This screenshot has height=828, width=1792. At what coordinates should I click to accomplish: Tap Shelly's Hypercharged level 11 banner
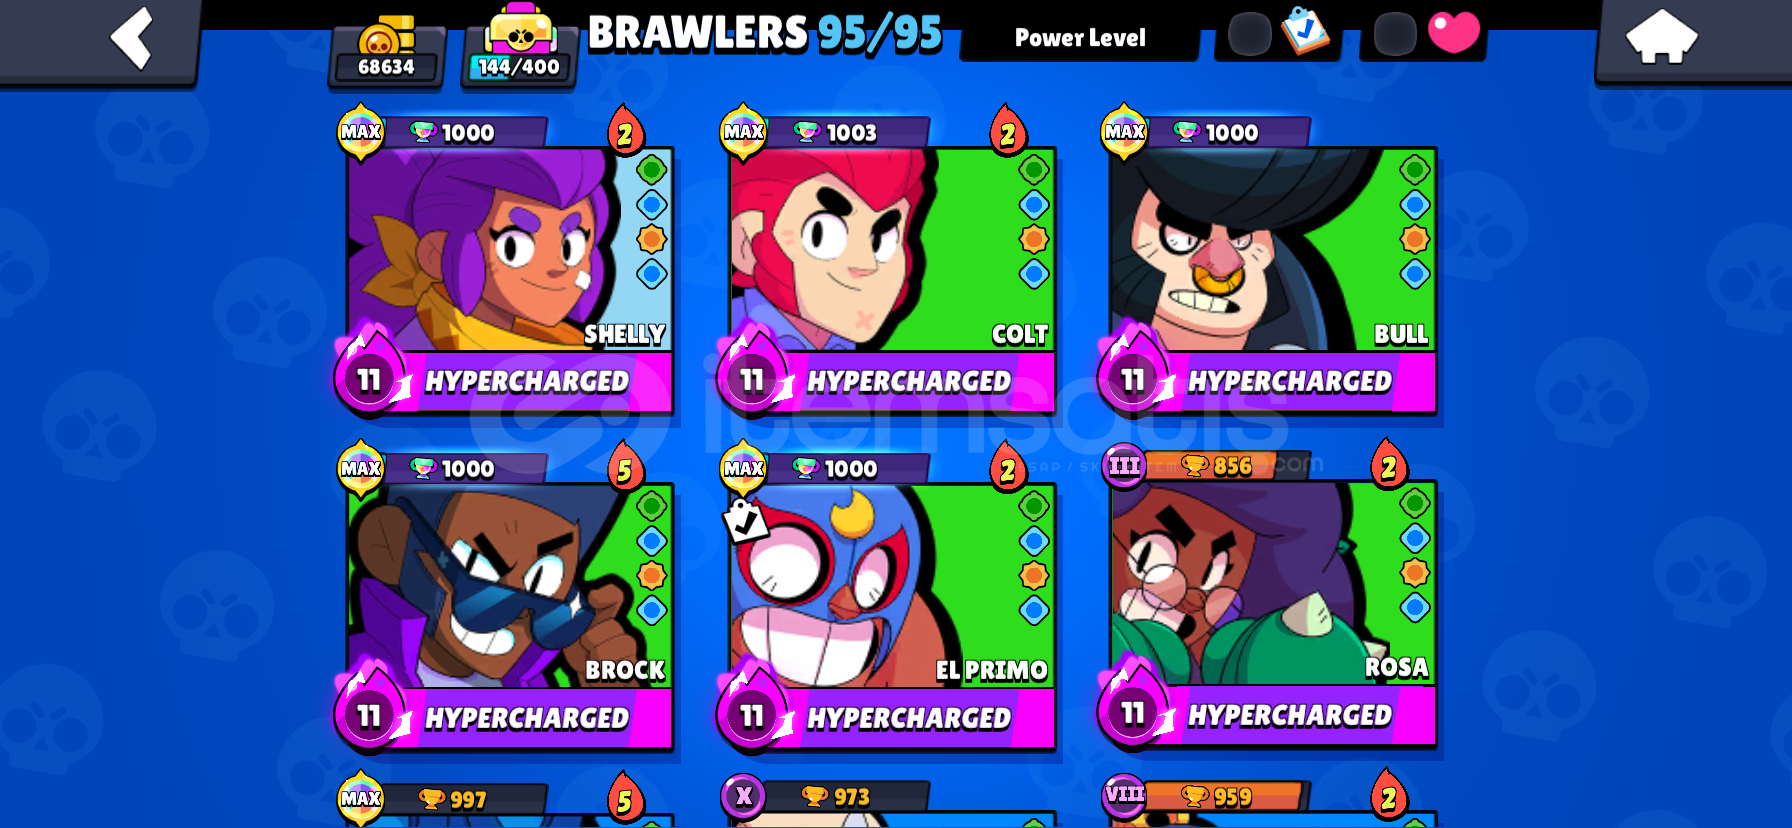pyautogui.click(x=505, y=381)
